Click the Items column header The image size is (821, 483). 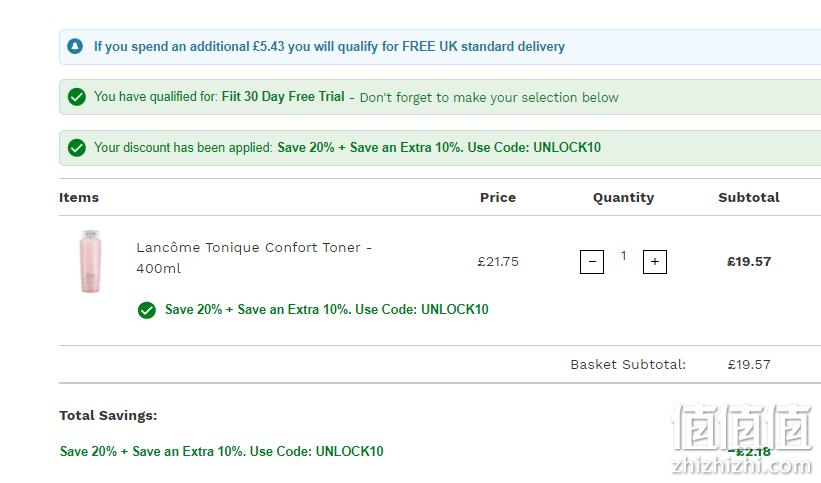tap(79, 197)
